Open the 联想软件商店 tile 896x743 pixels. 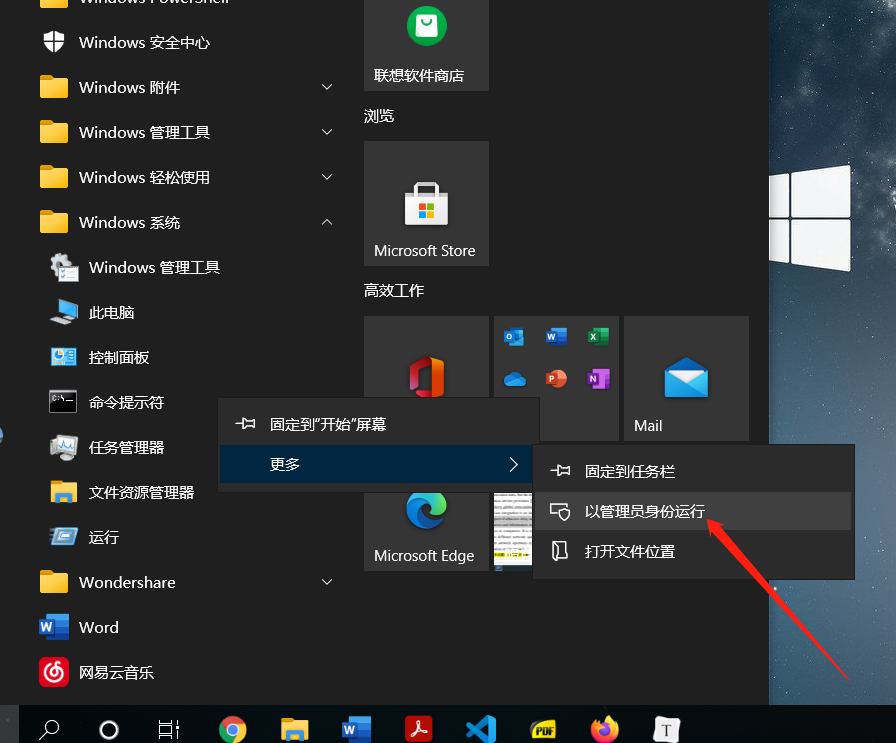426,45
